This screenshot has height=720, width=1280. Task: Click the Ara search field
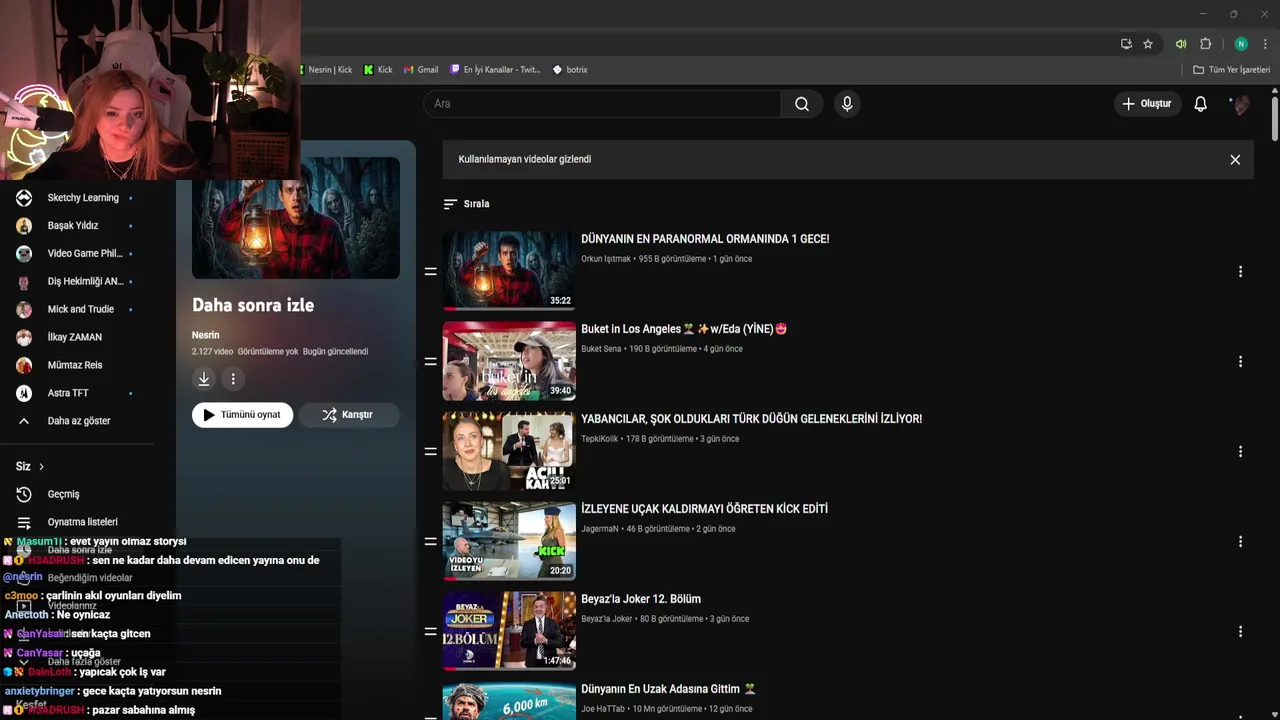pos(602,104)
